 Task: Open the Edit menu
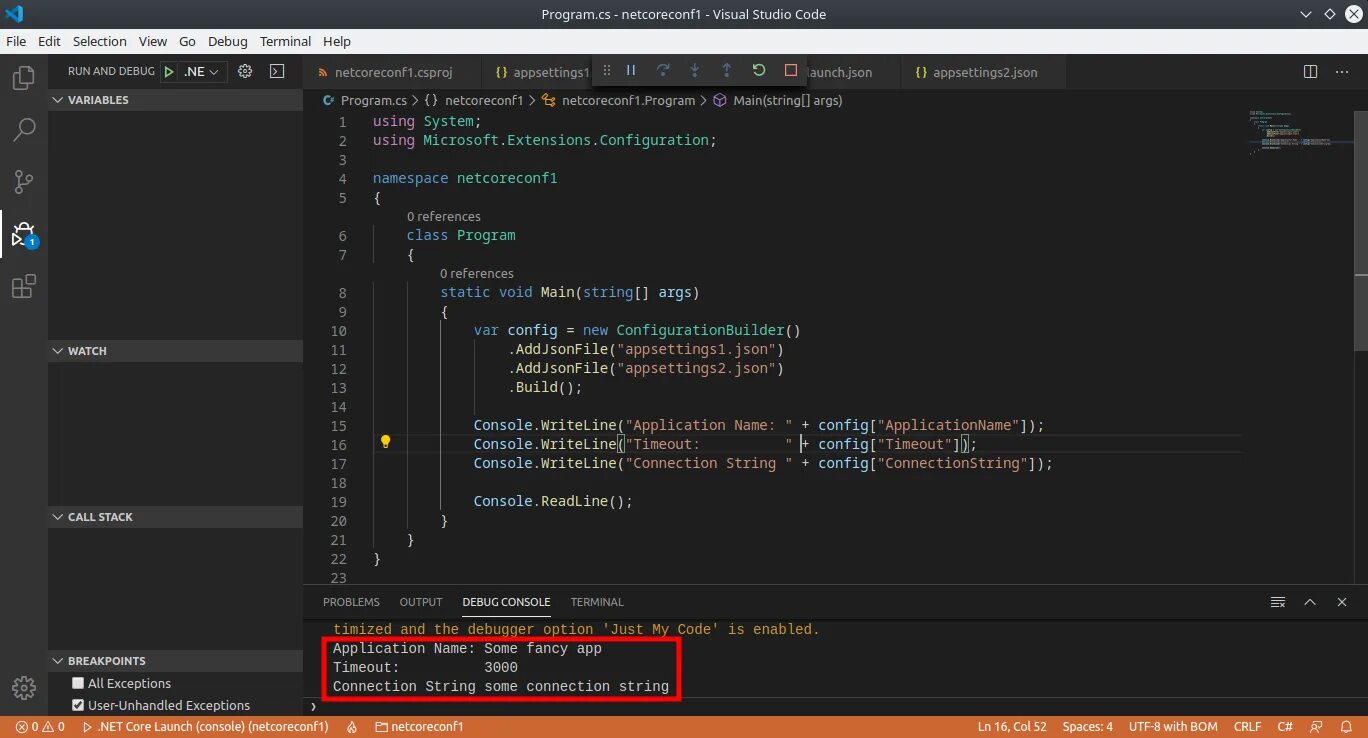(x=49, y=41)
